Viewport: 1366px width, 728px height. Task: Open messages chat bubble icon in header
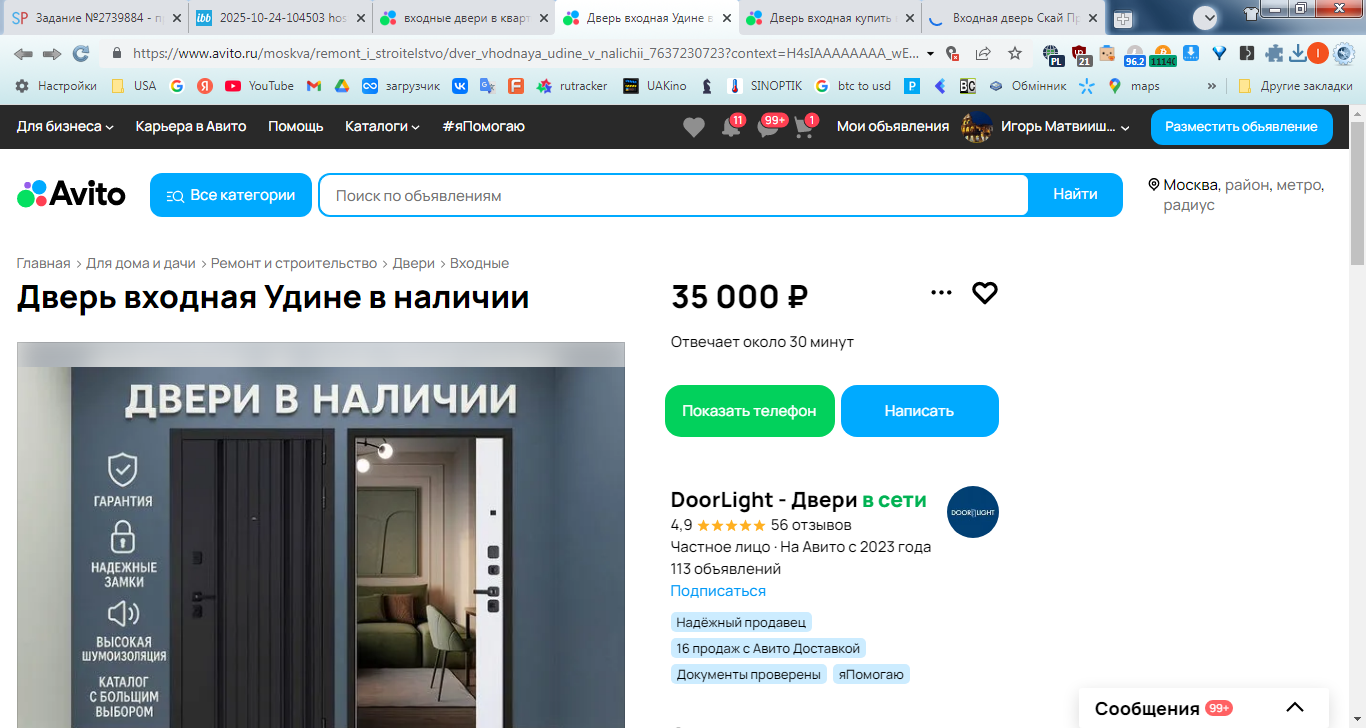click(767, 128)
